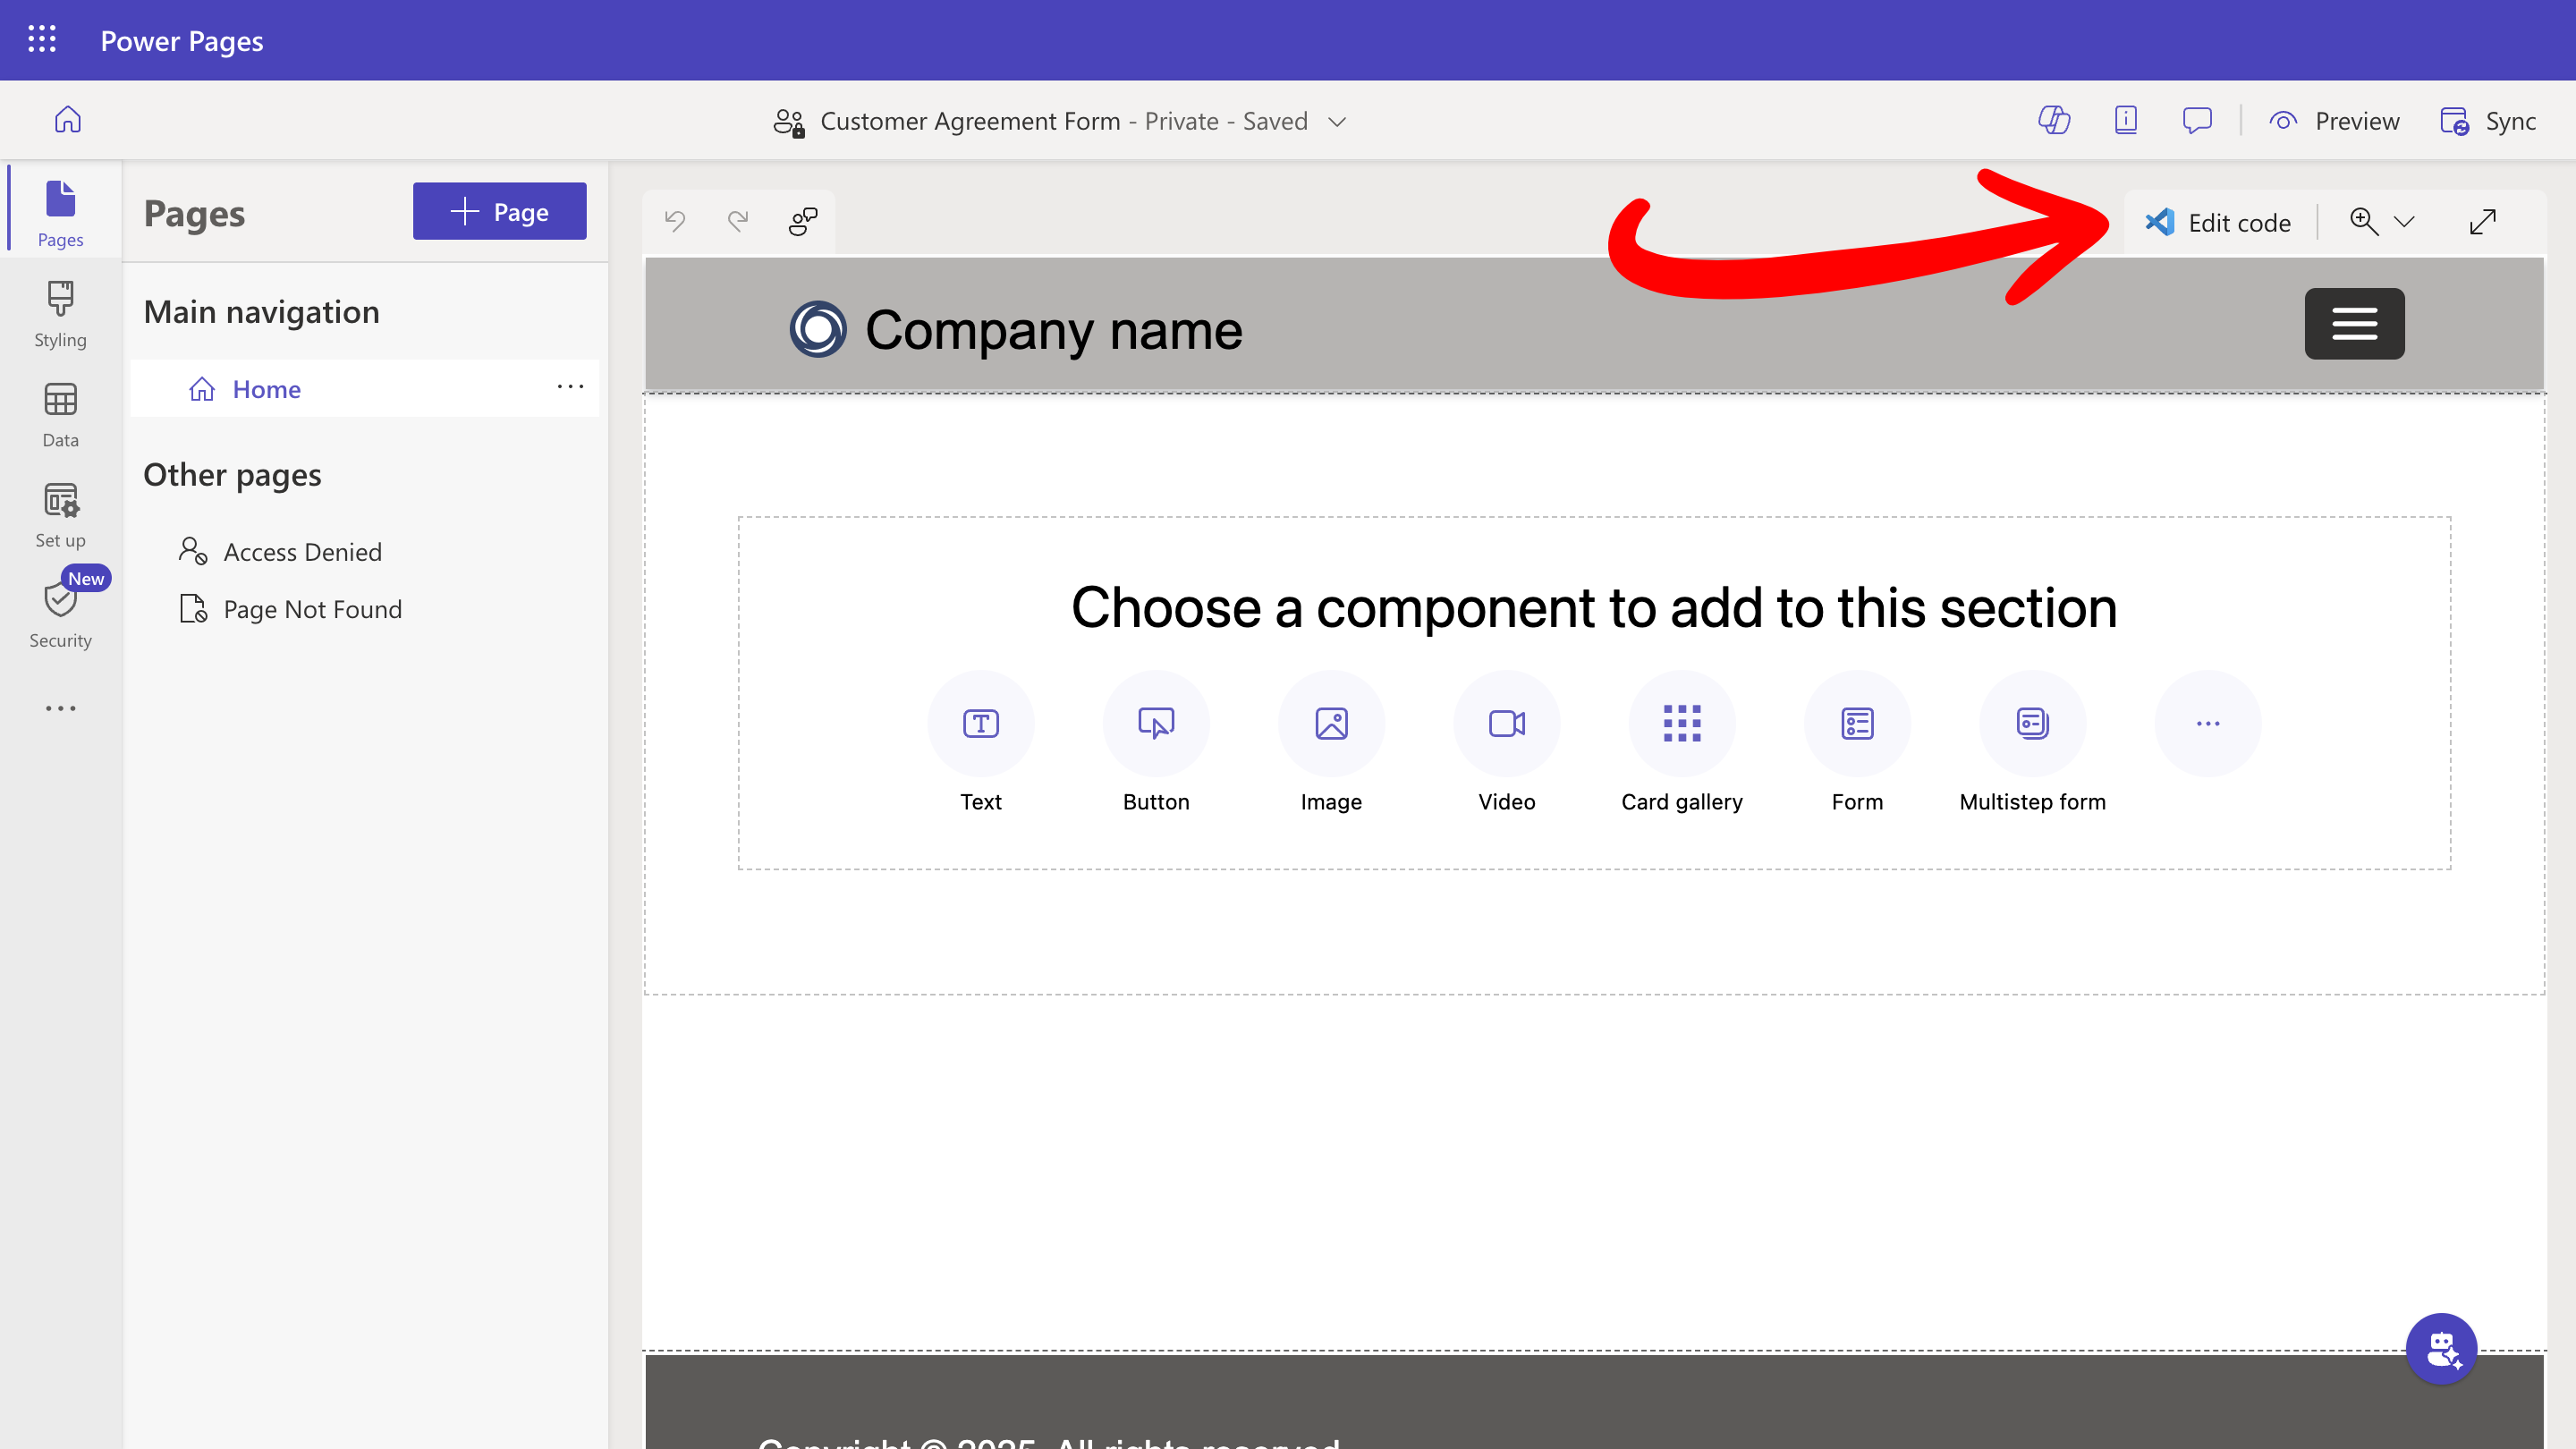The width and height of the screenshot is (2576, 1449).
Task: Open more options for the Home page
Action: [569, 388]
